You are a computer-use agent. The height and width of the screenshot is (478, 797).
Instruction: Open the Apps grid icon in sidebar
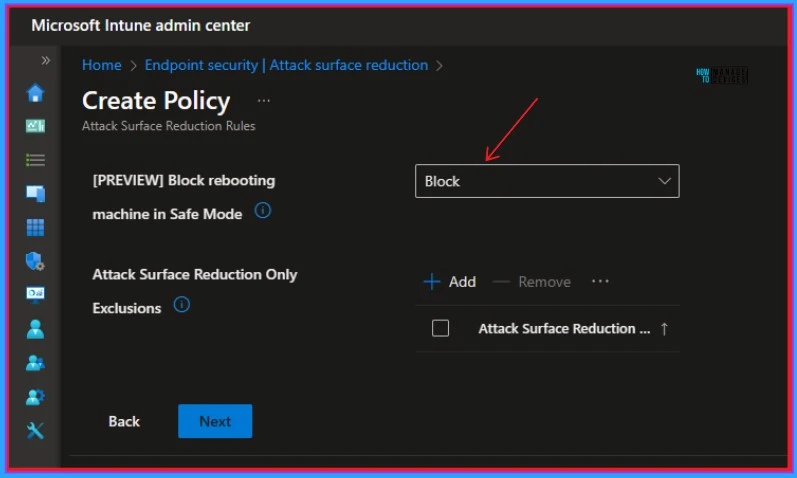pyautogui.click(x=35, y=227)
